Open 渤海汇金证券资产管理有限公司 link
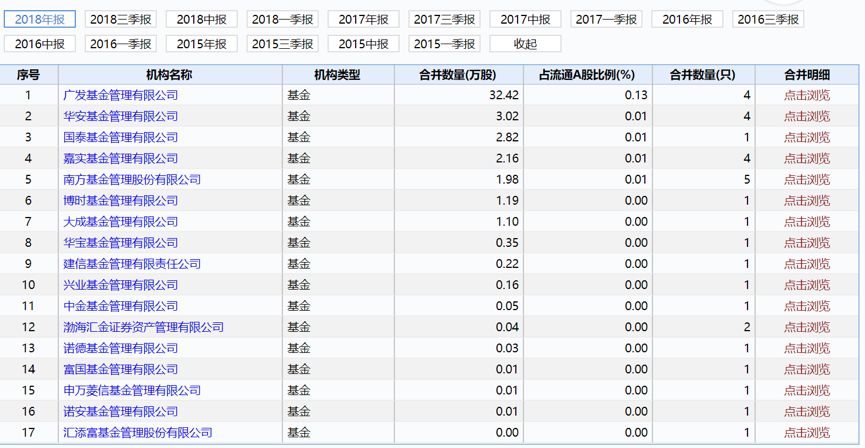The width and height of the screenshot is (865, 448). tap(143, 327)
